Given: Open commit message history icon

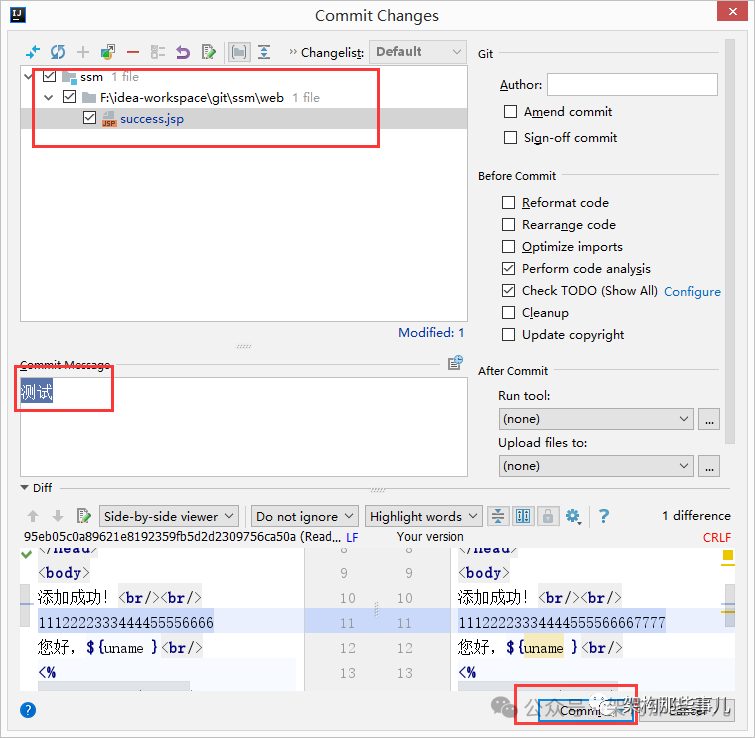Looking at the screenshot, I should pos(456,363).
